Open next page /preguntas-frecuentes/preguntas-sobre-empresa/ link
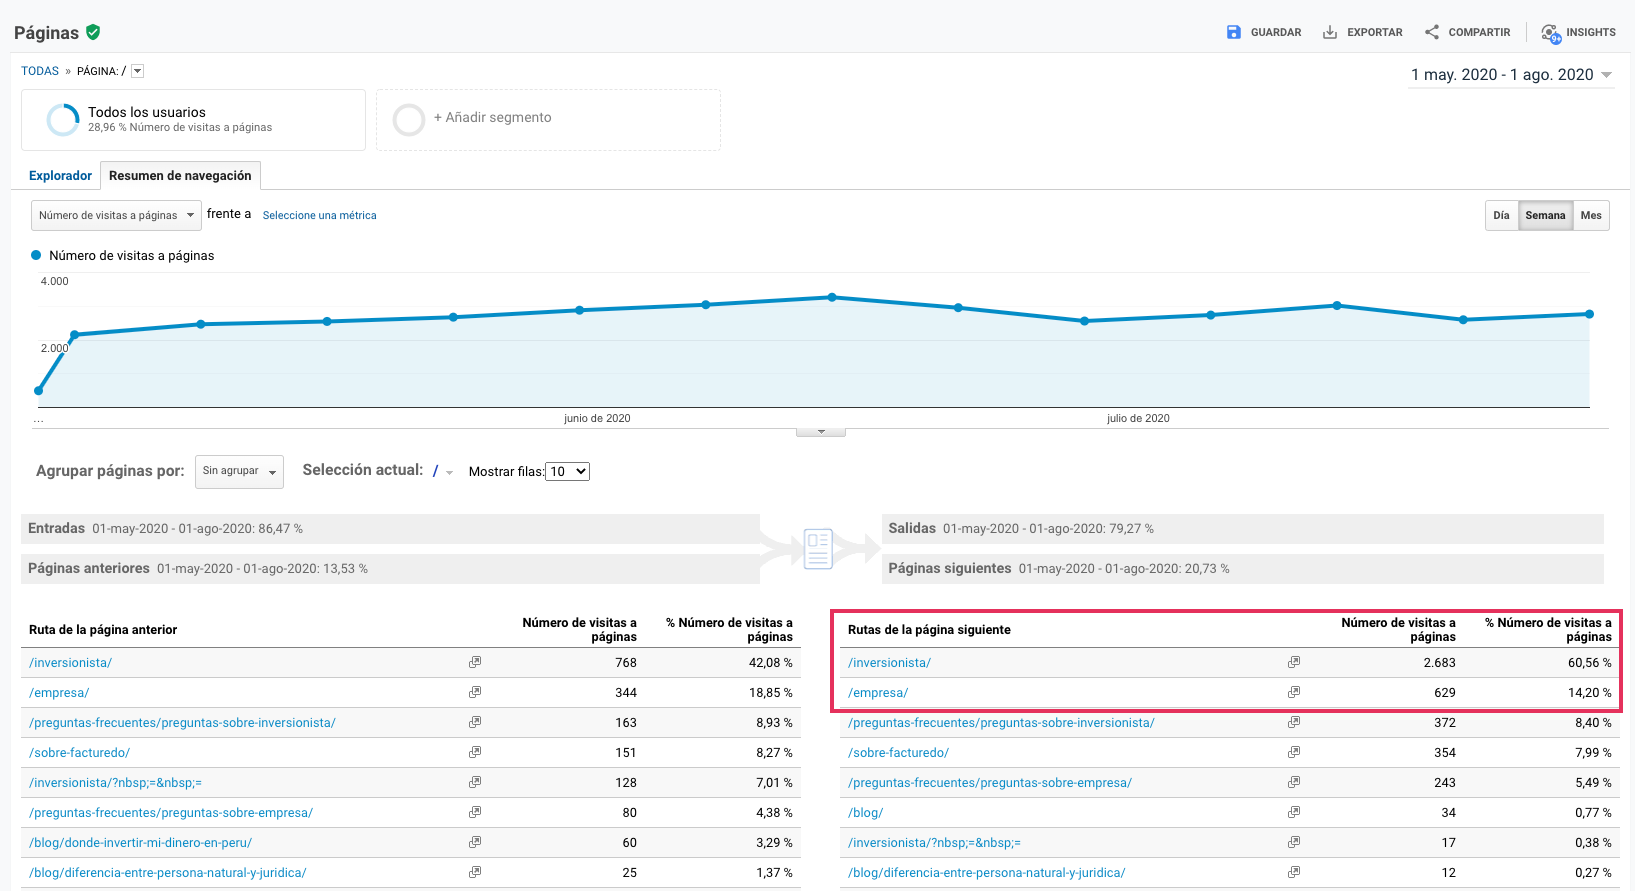 tap(990, 782)
